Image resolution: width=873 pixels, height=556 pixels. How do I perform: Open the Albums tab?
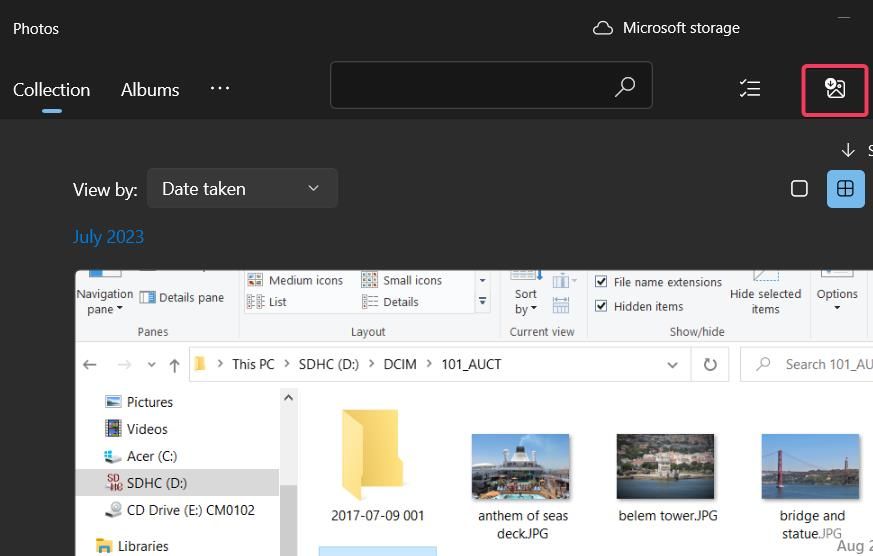tap(150, 89)
